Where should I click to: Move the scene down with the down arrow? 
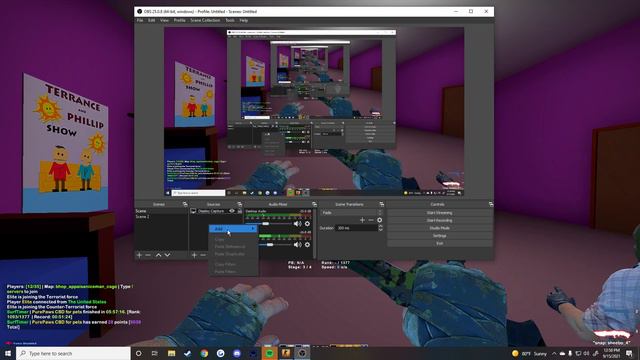tap(167, 255)
